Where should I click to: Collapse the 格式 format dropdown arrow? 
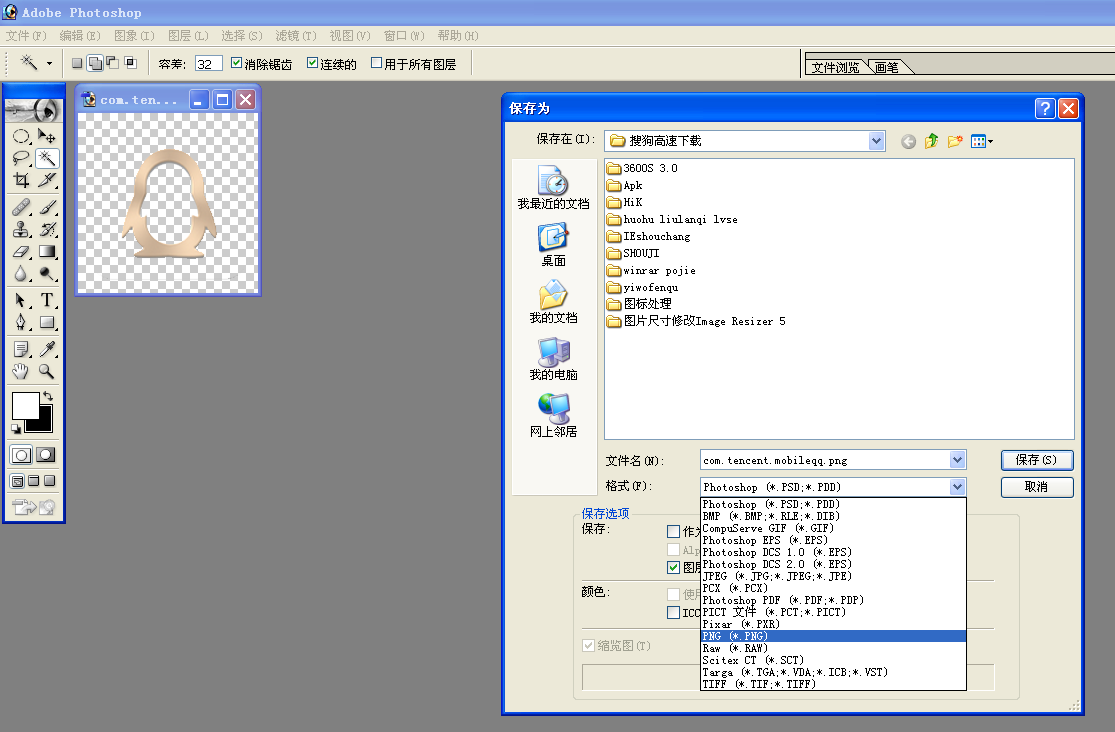point(957,487)
